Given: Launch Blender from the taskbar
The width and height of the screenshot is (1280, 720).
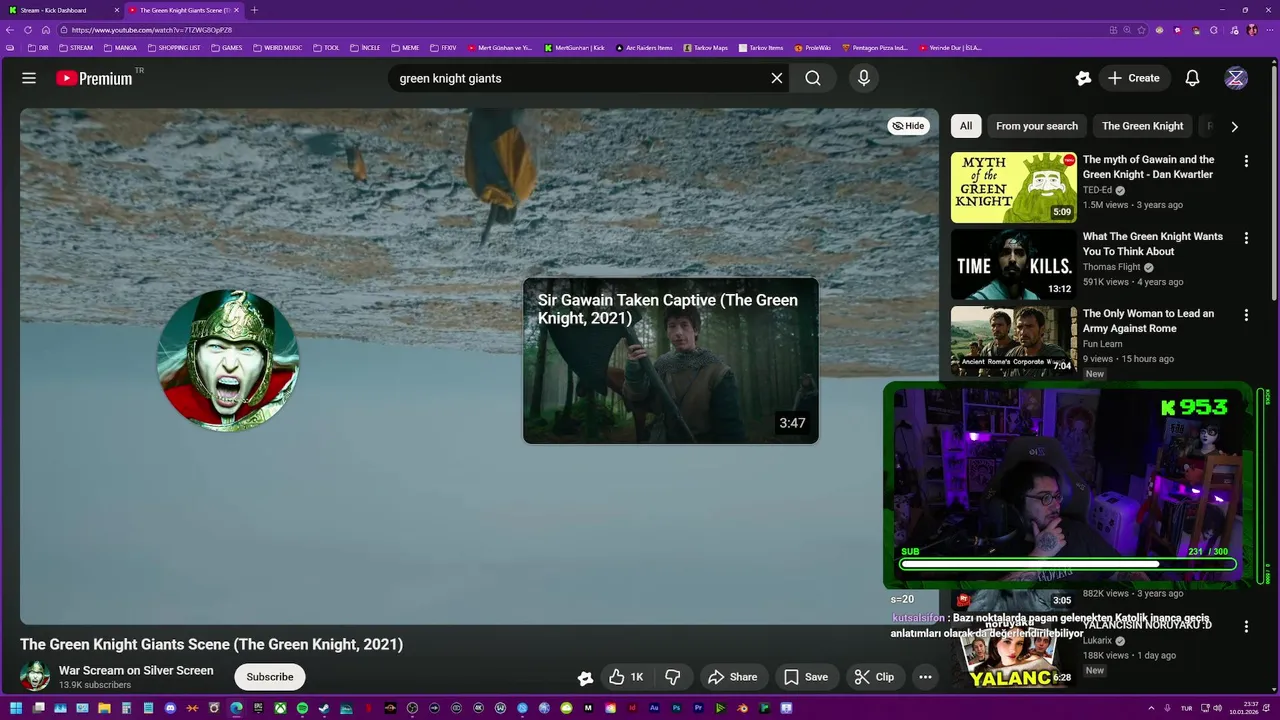Looking at the screenshot, I should pos(742,708).
